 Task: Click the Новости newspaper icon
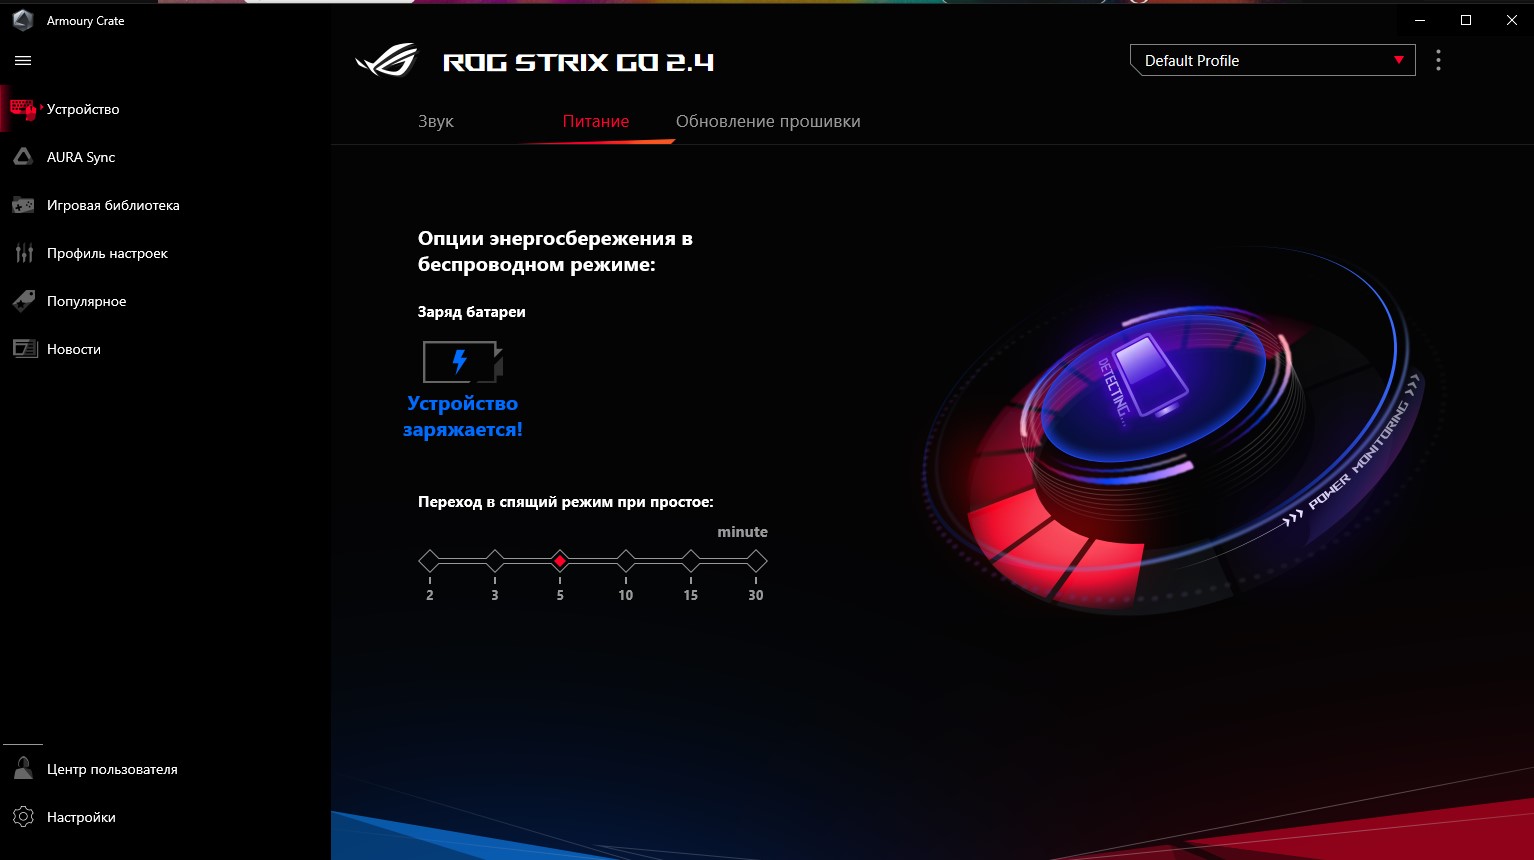pyautogui.click(x=24, y=349)
